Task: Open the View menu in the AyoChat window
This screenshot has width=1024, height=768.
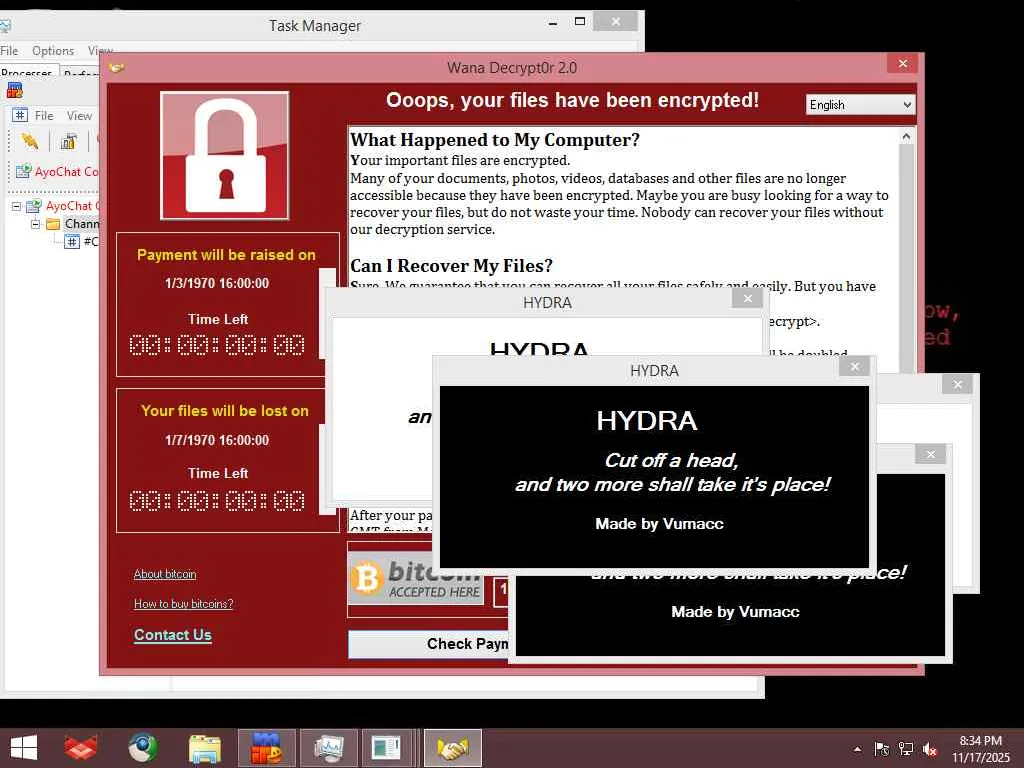Action: click(x=79, y=116)
